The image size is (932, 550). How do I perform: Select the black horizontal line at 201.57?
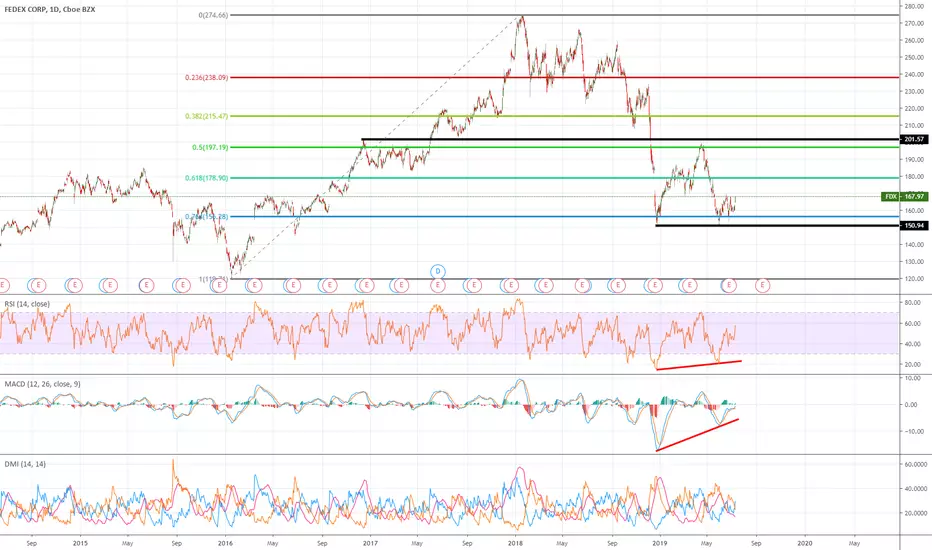click(630, 139)
